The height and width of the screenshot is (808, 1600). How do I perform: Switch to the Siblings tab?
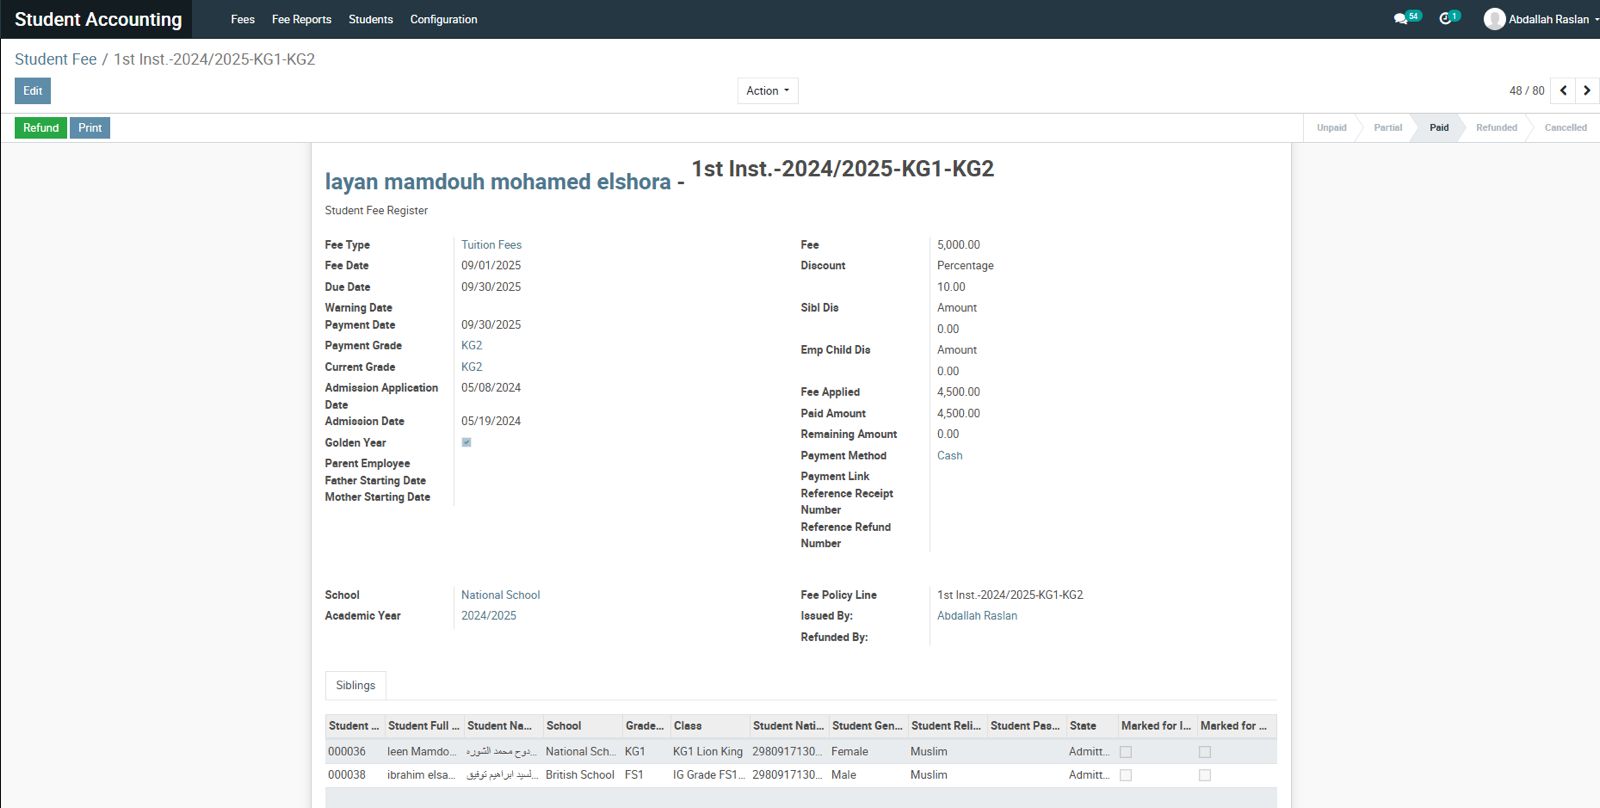(355, 685)
